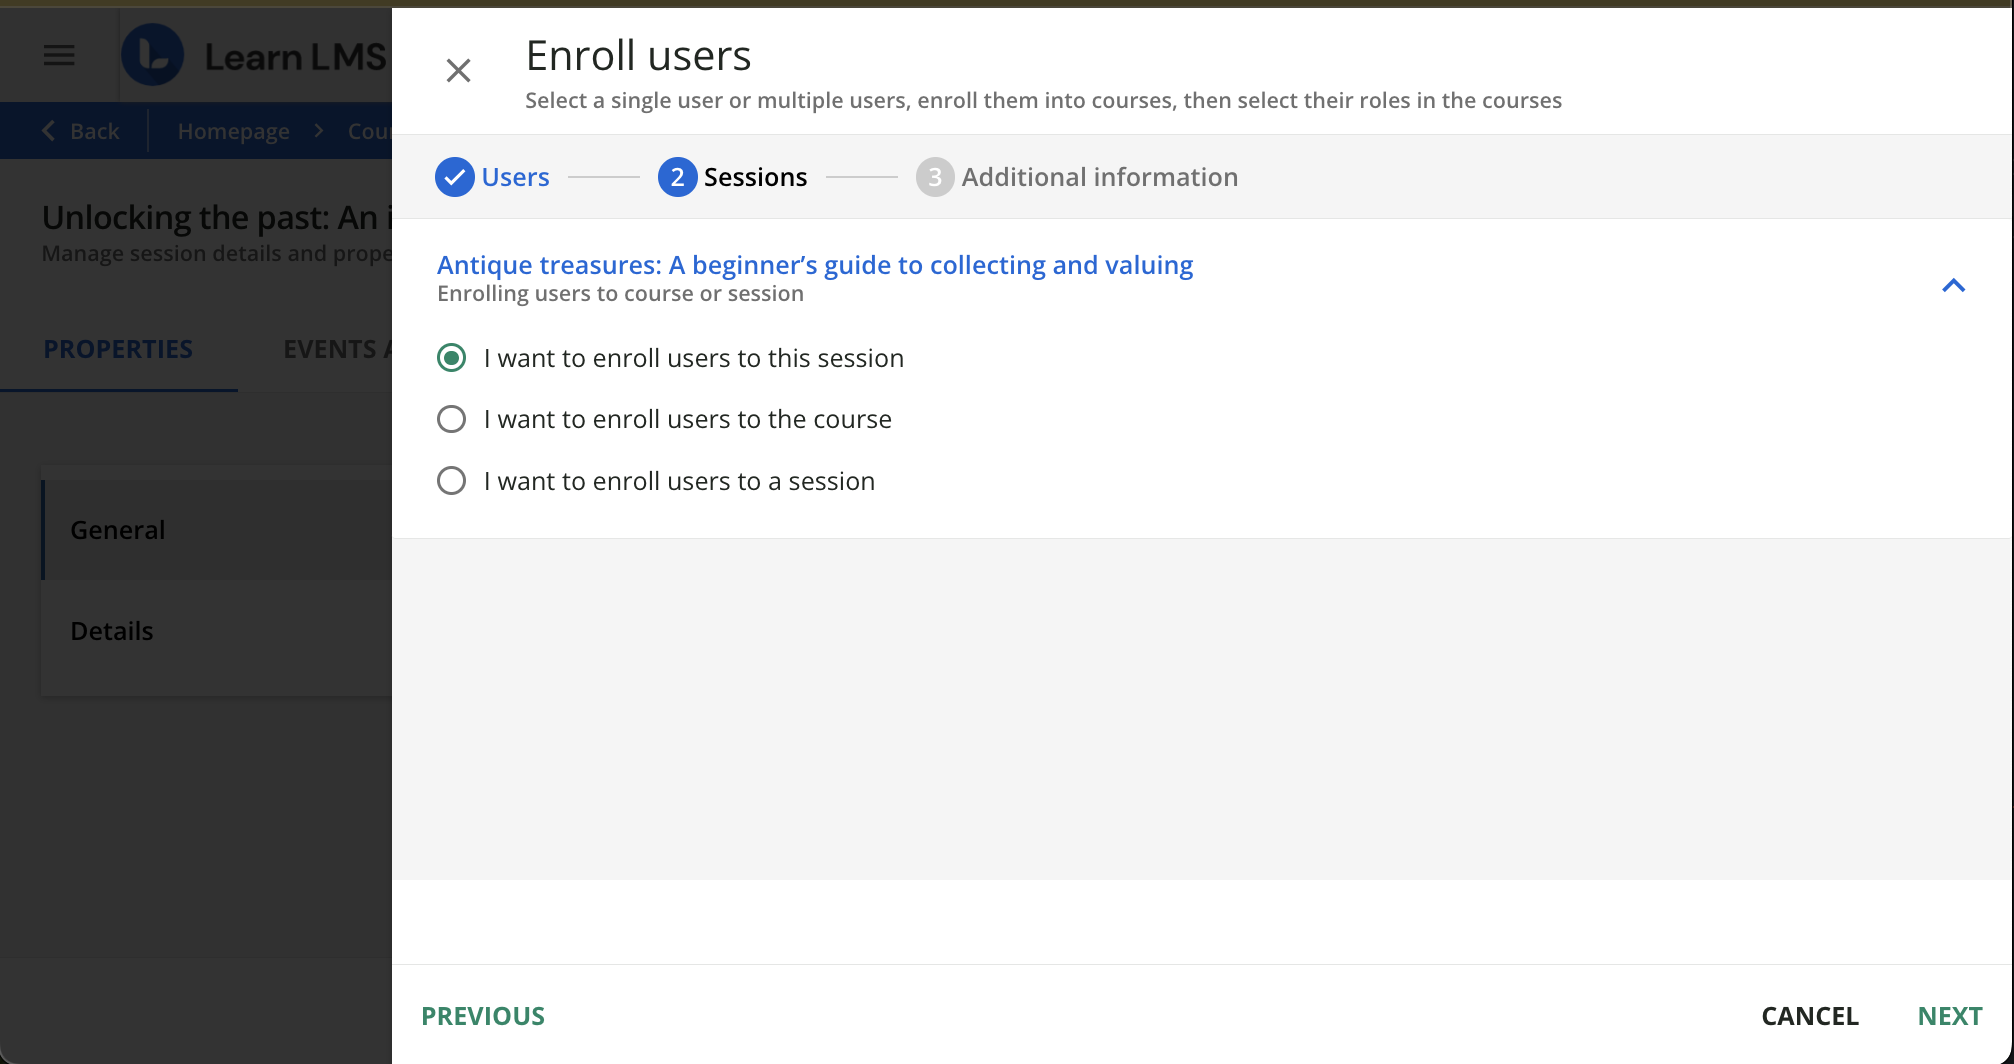Switch to the Properties tab
The width and height of the screenshot is (2014, 1064).
118,349
